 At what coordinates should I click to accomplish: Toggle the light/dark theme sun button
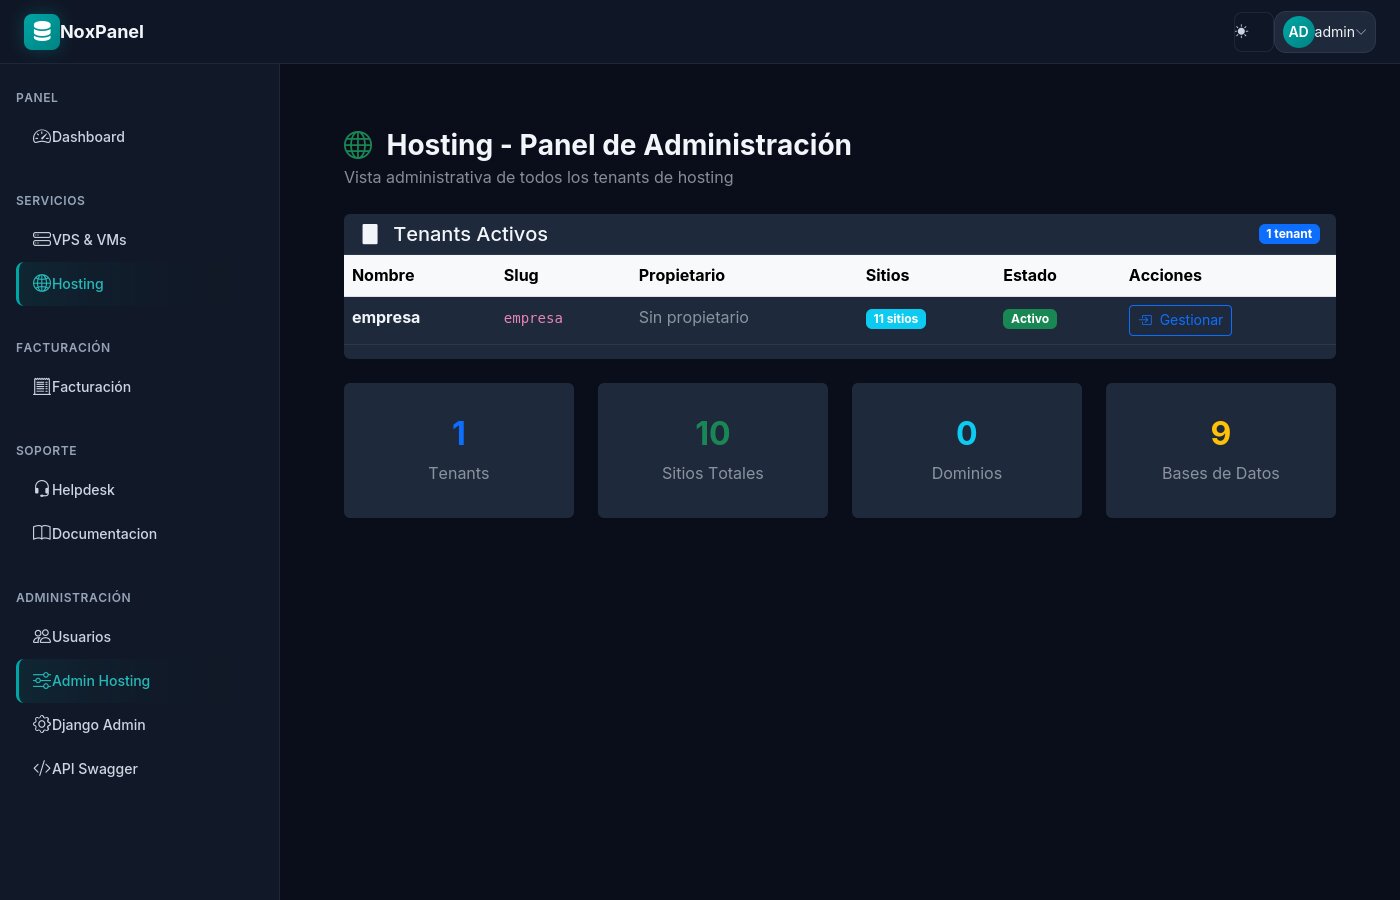[1242, 32]
